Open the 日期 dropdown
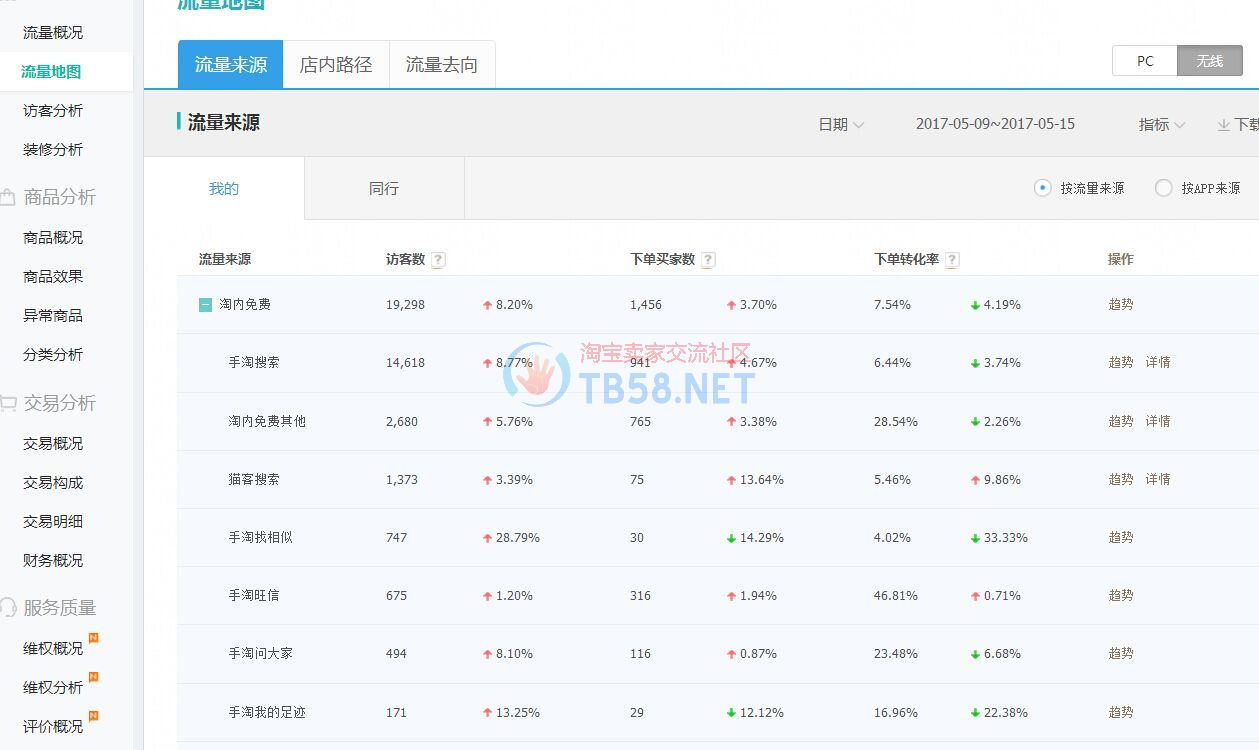Viewport: 1259px width, 750px height. click(x=841, y=125)
